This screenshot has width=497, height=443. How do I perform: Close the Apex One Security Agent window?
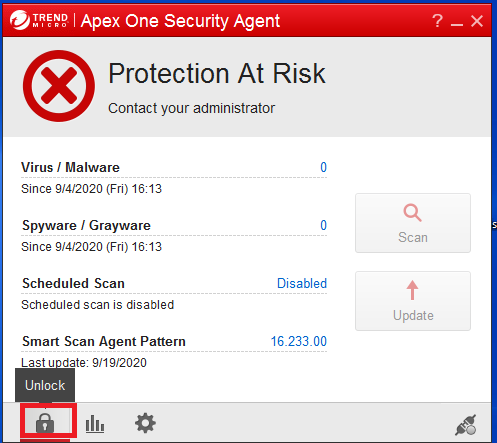[x=477, y=21]
